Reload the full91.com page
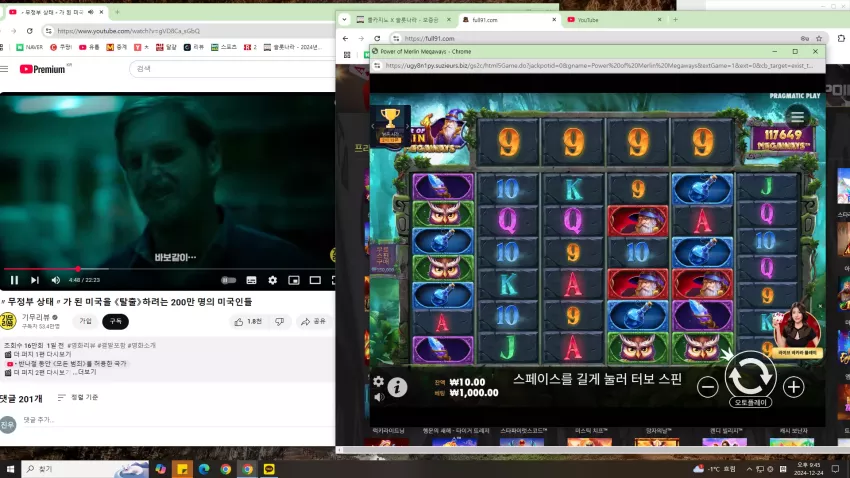 coord(377,38)
